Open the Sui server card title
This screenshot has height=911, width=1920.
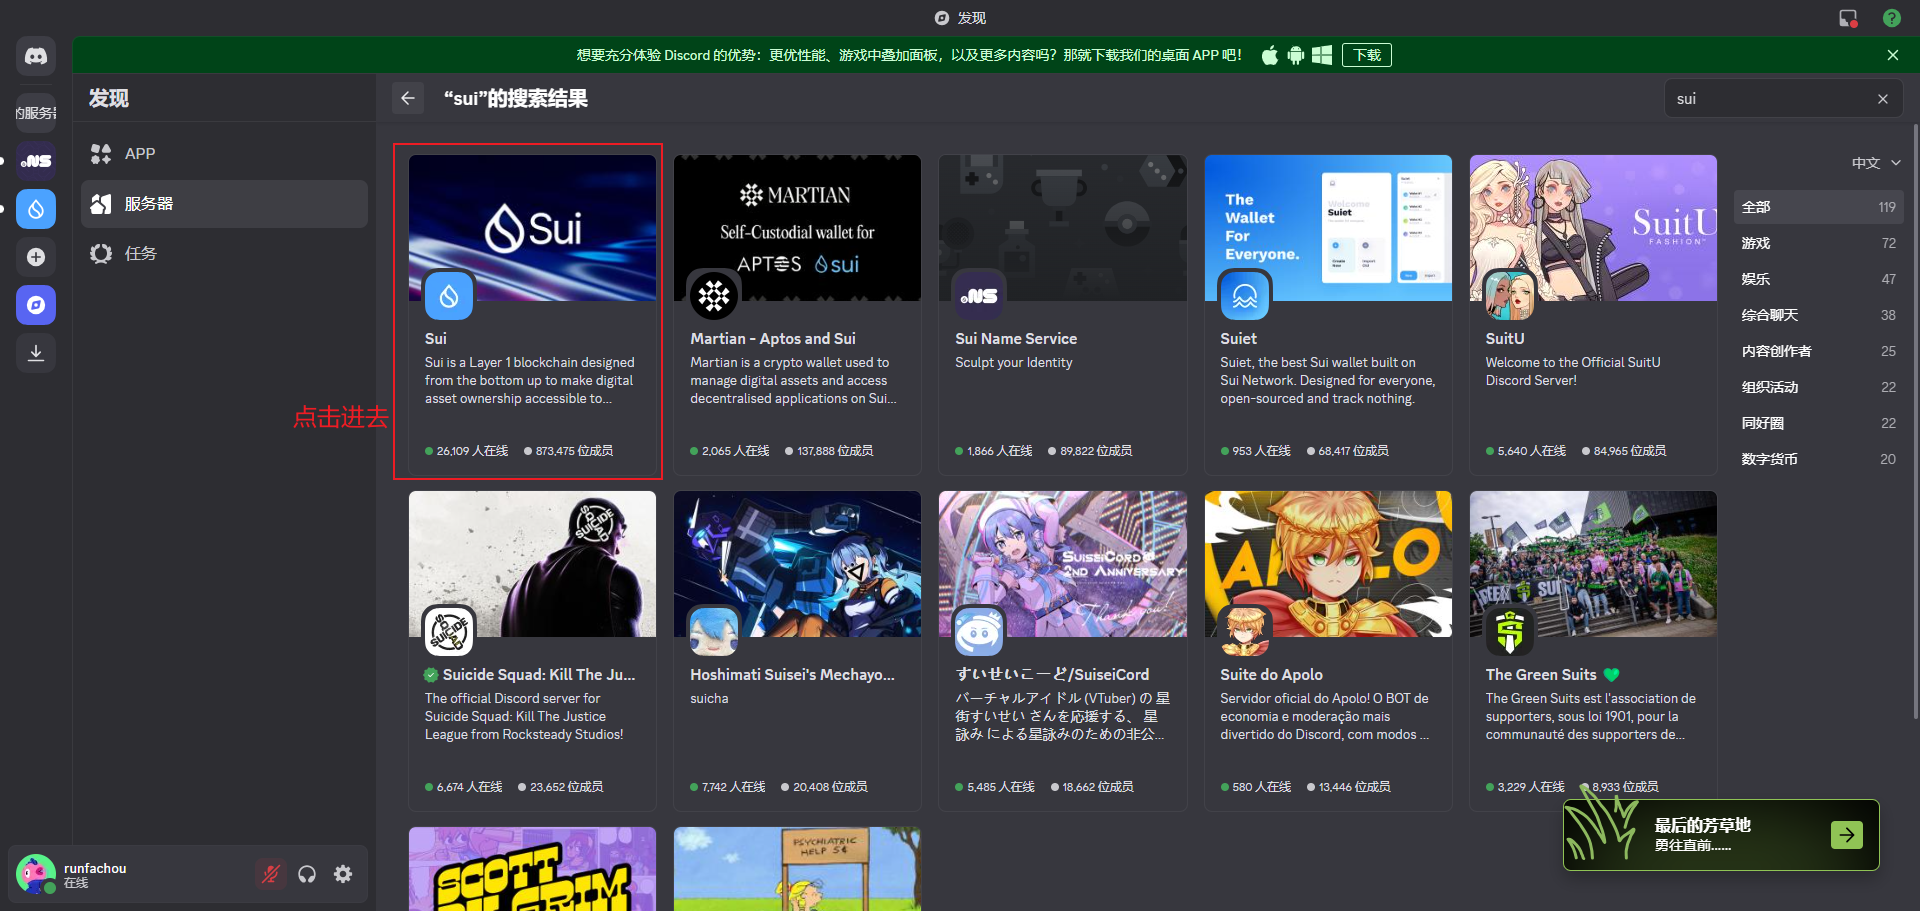[x=436, y=339]
